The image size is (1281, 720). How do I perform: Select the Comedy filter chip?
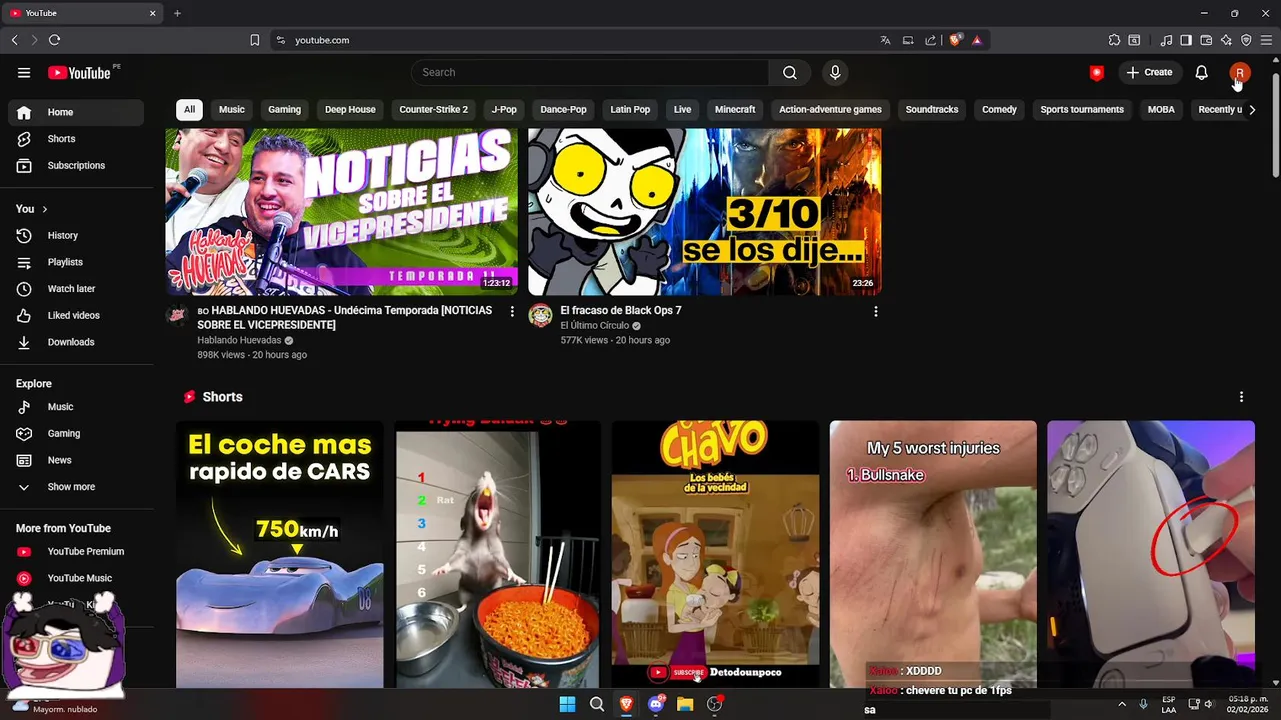pyautogui.click(x=999, y=110)
